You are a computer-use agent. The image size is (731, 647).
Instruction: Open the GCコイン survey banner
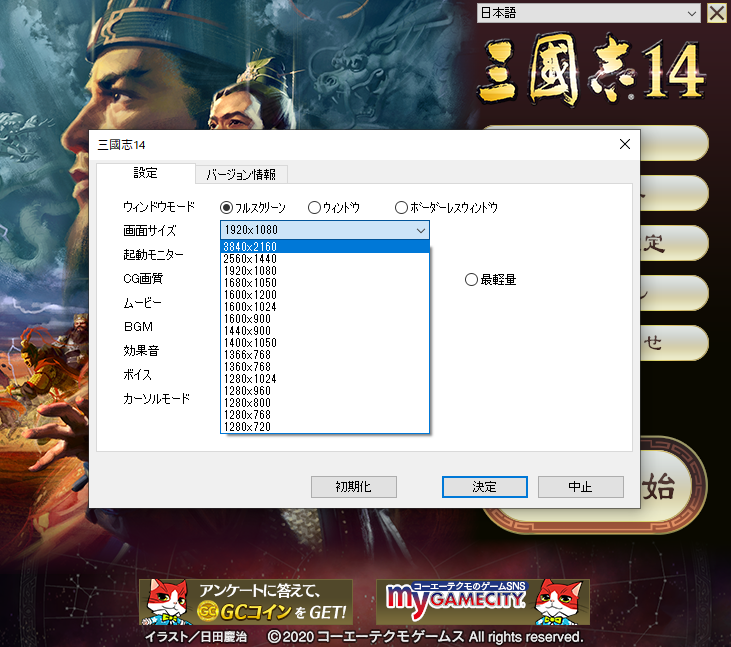(x=246, y=602)
